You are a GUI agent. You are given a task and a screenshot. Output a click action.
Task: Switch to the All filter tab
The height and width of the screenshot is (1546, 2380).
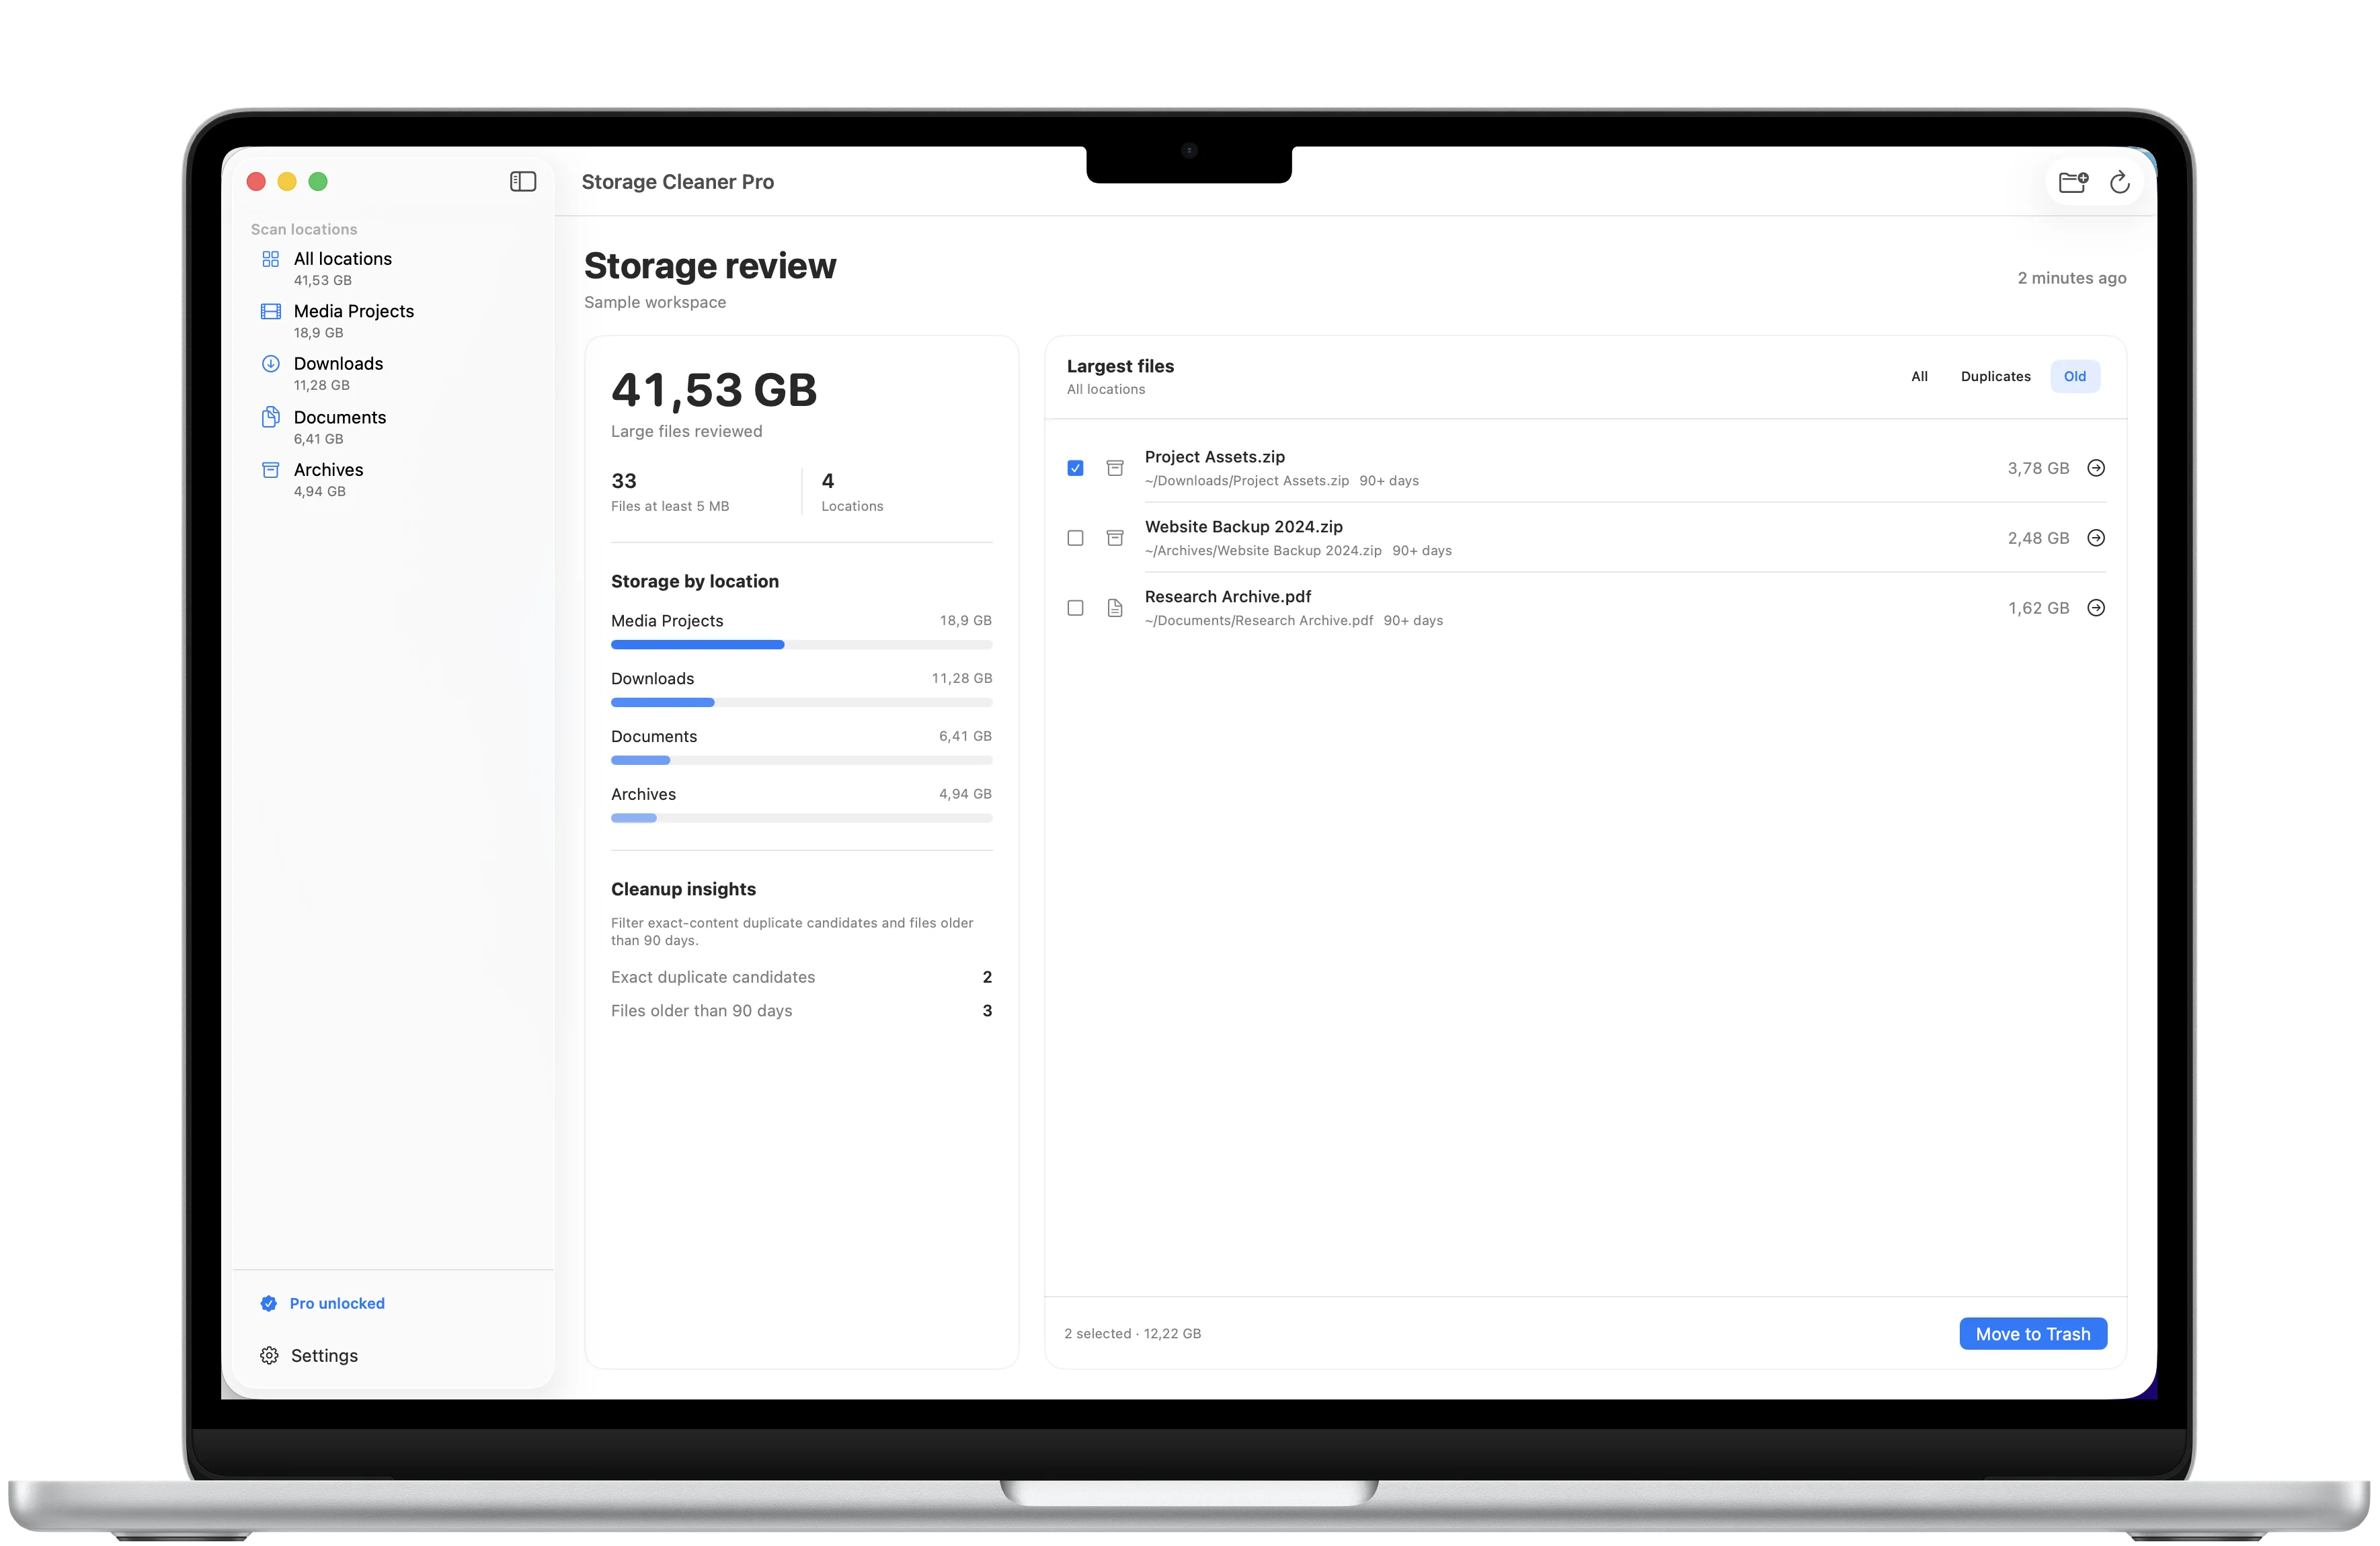[x=1919, y=376]
